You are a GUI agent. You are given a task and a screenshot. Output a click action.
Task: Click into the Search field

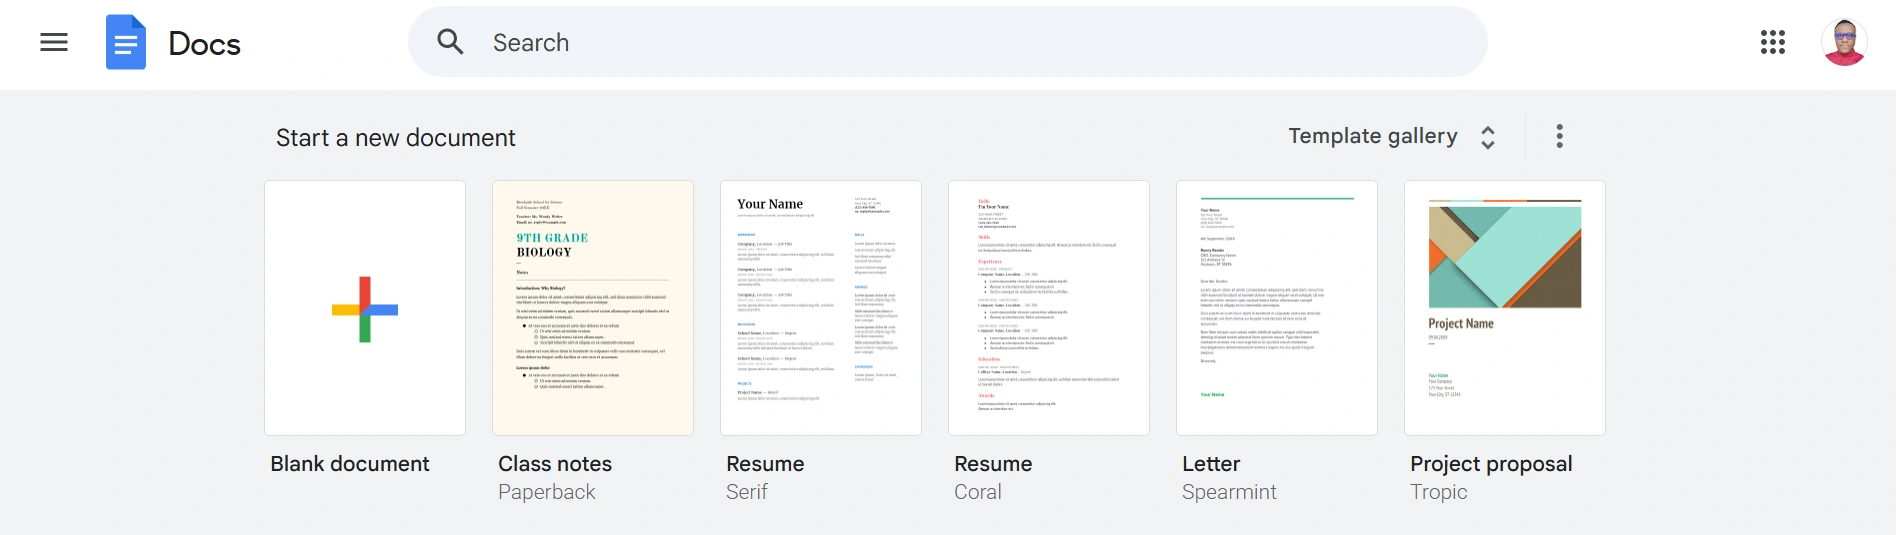tap(947, 42)
